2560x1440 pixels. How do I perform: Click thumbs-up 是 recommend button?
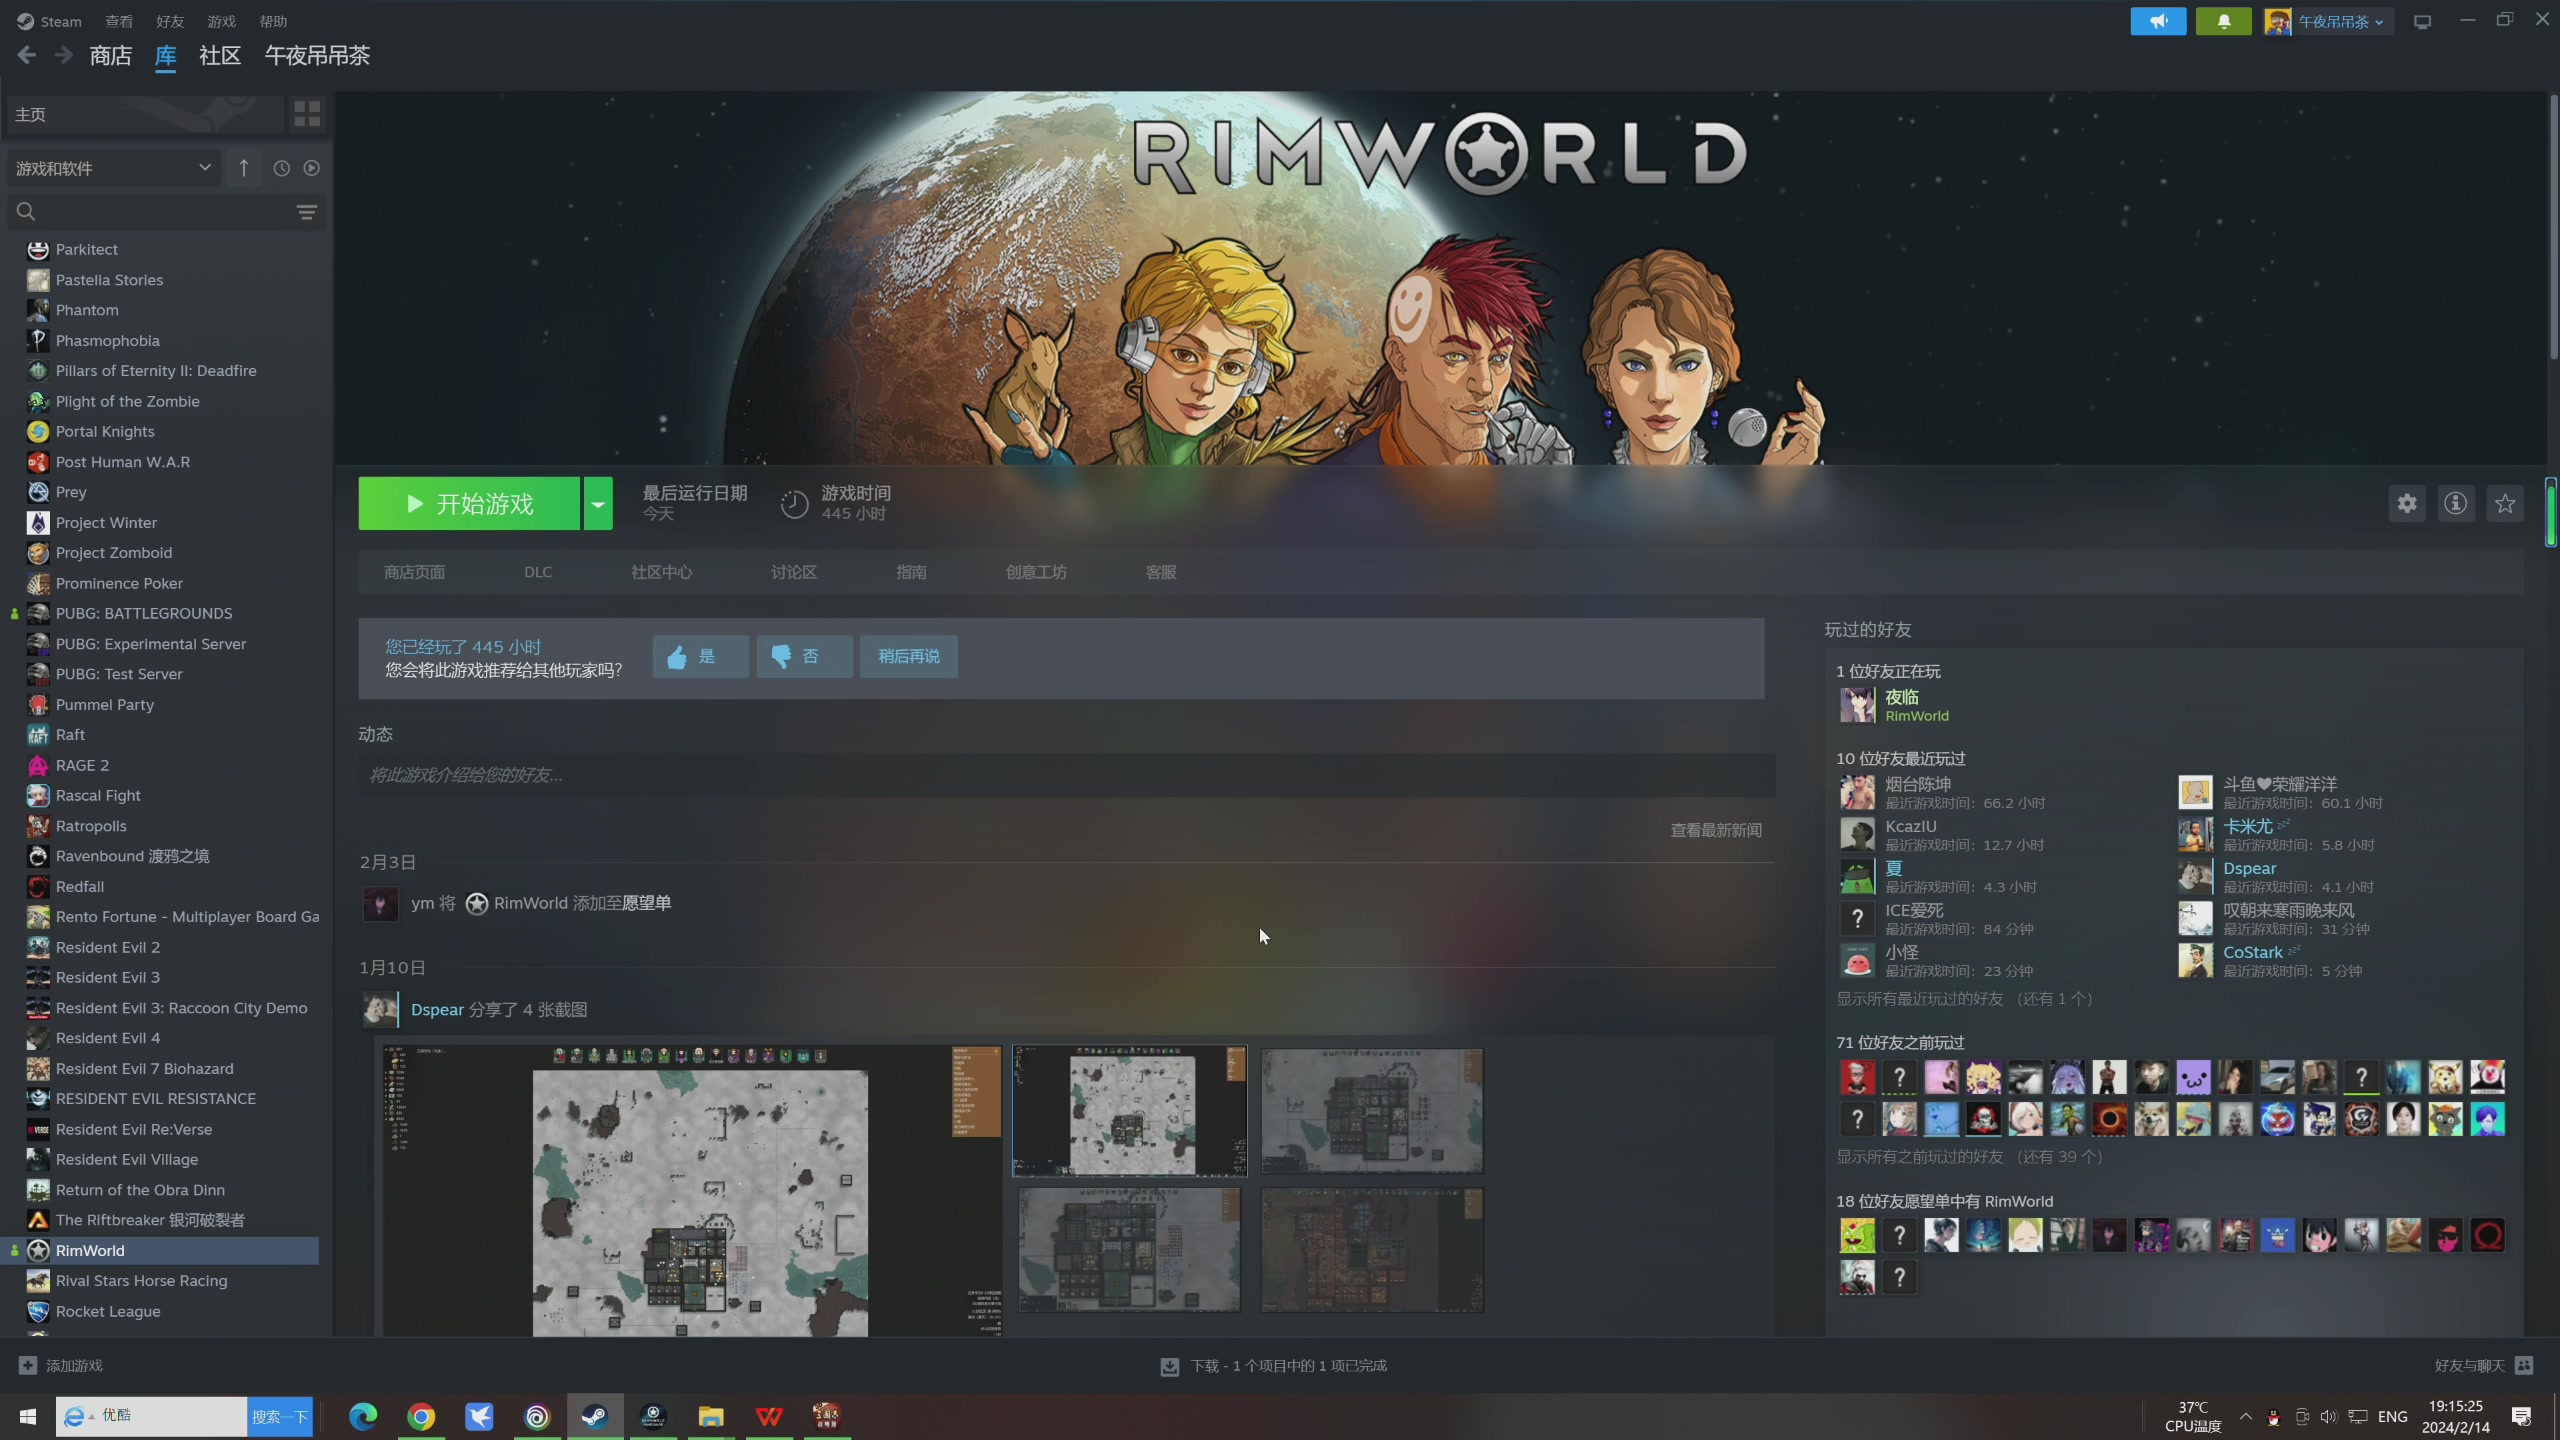[700, 657]
